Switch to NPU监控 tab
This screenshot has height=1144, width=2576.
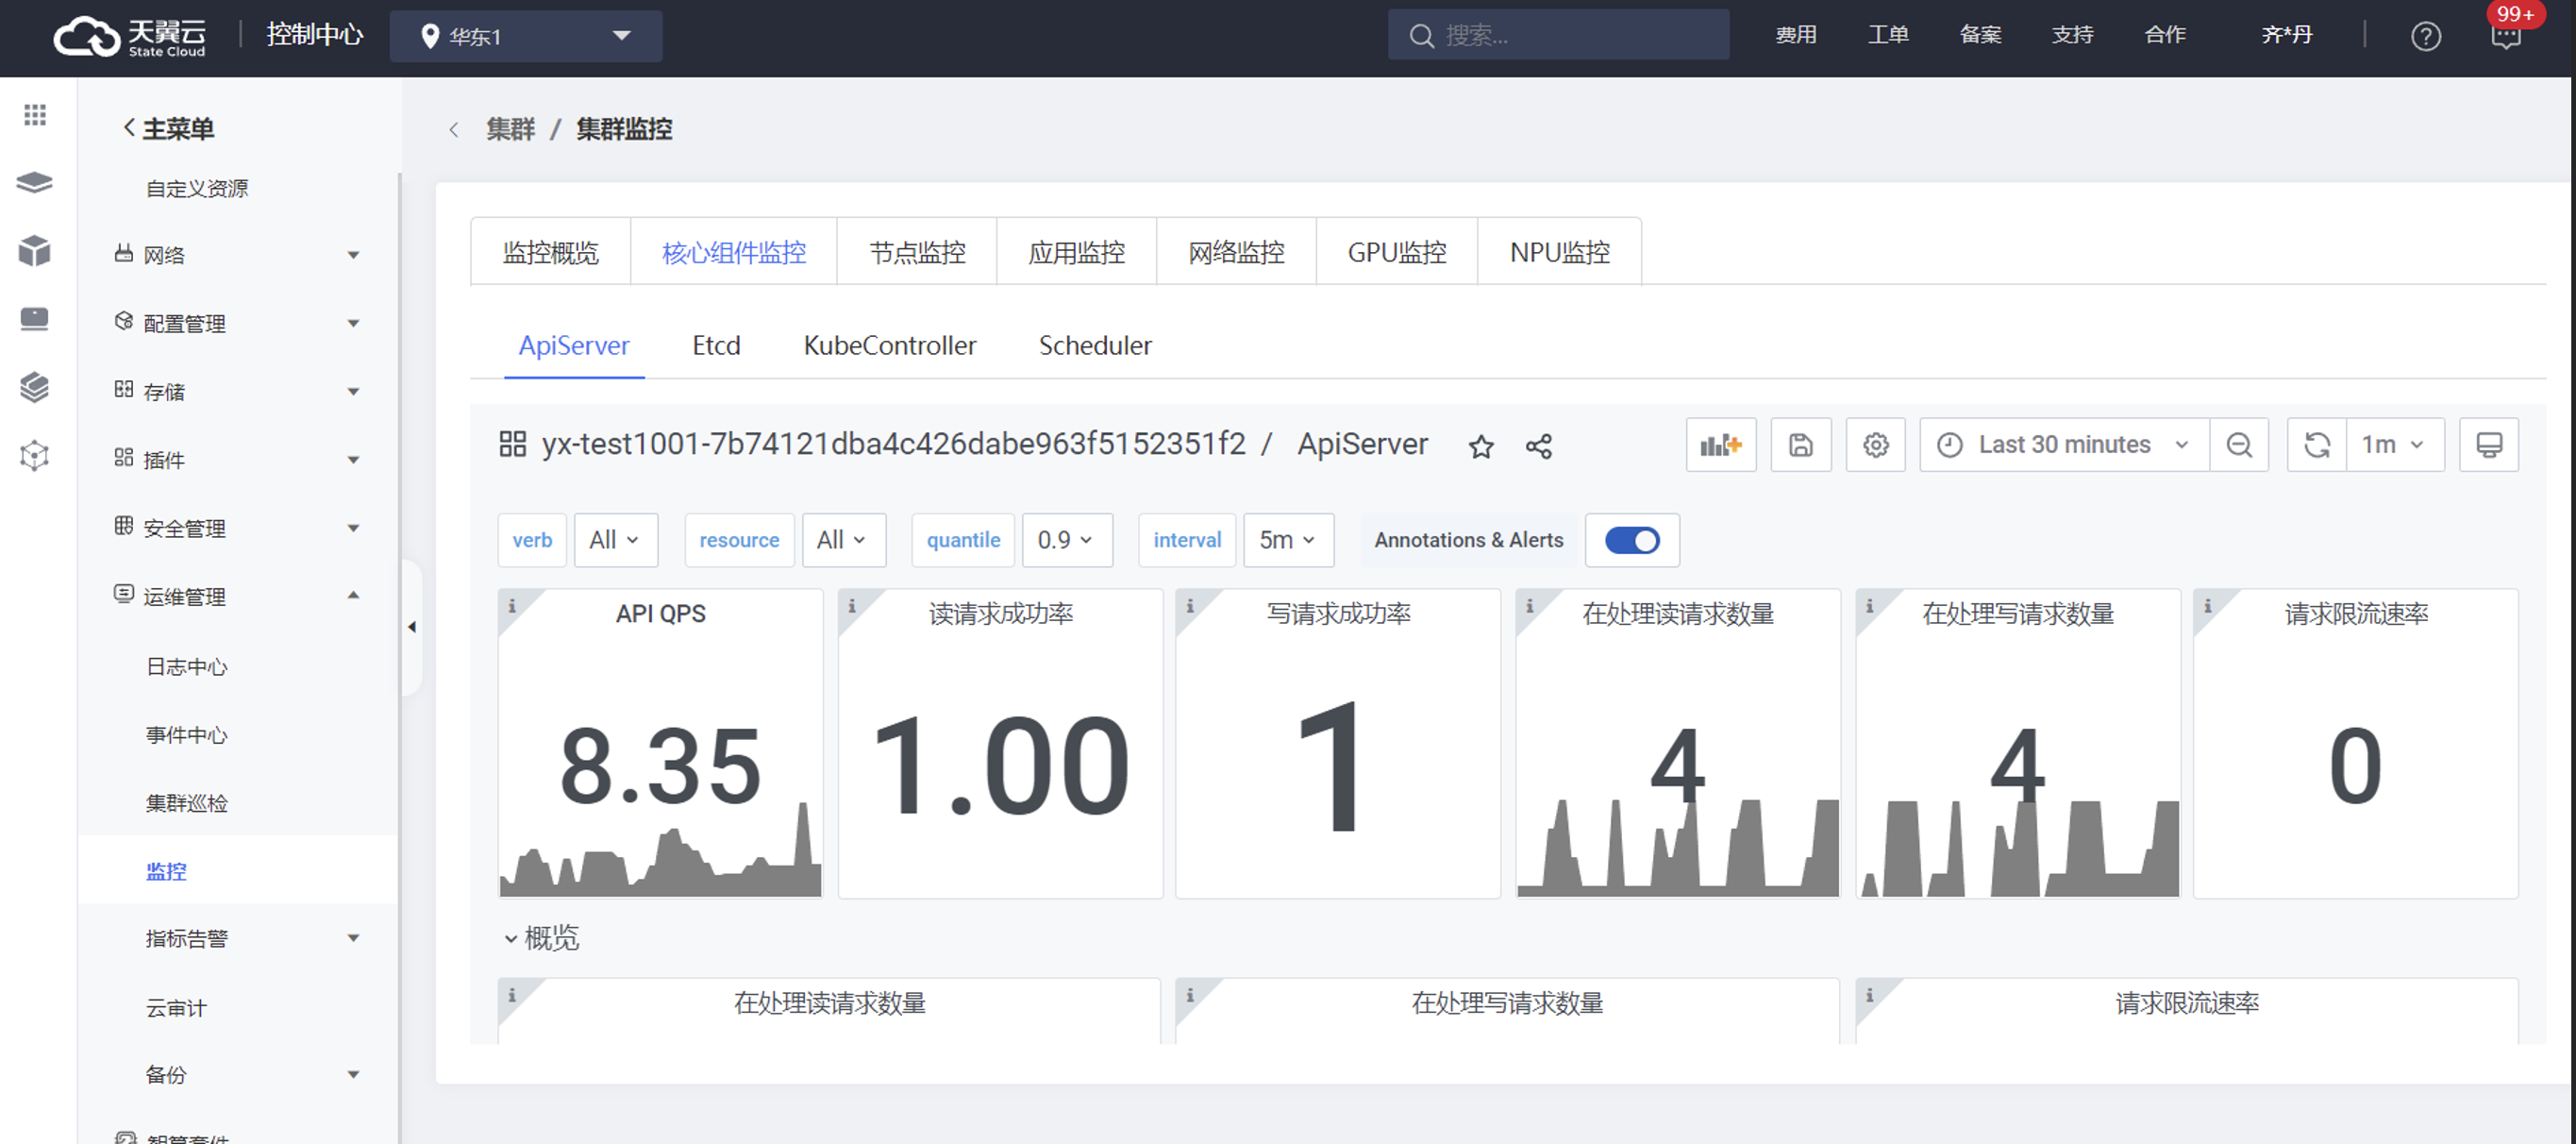1560,252
